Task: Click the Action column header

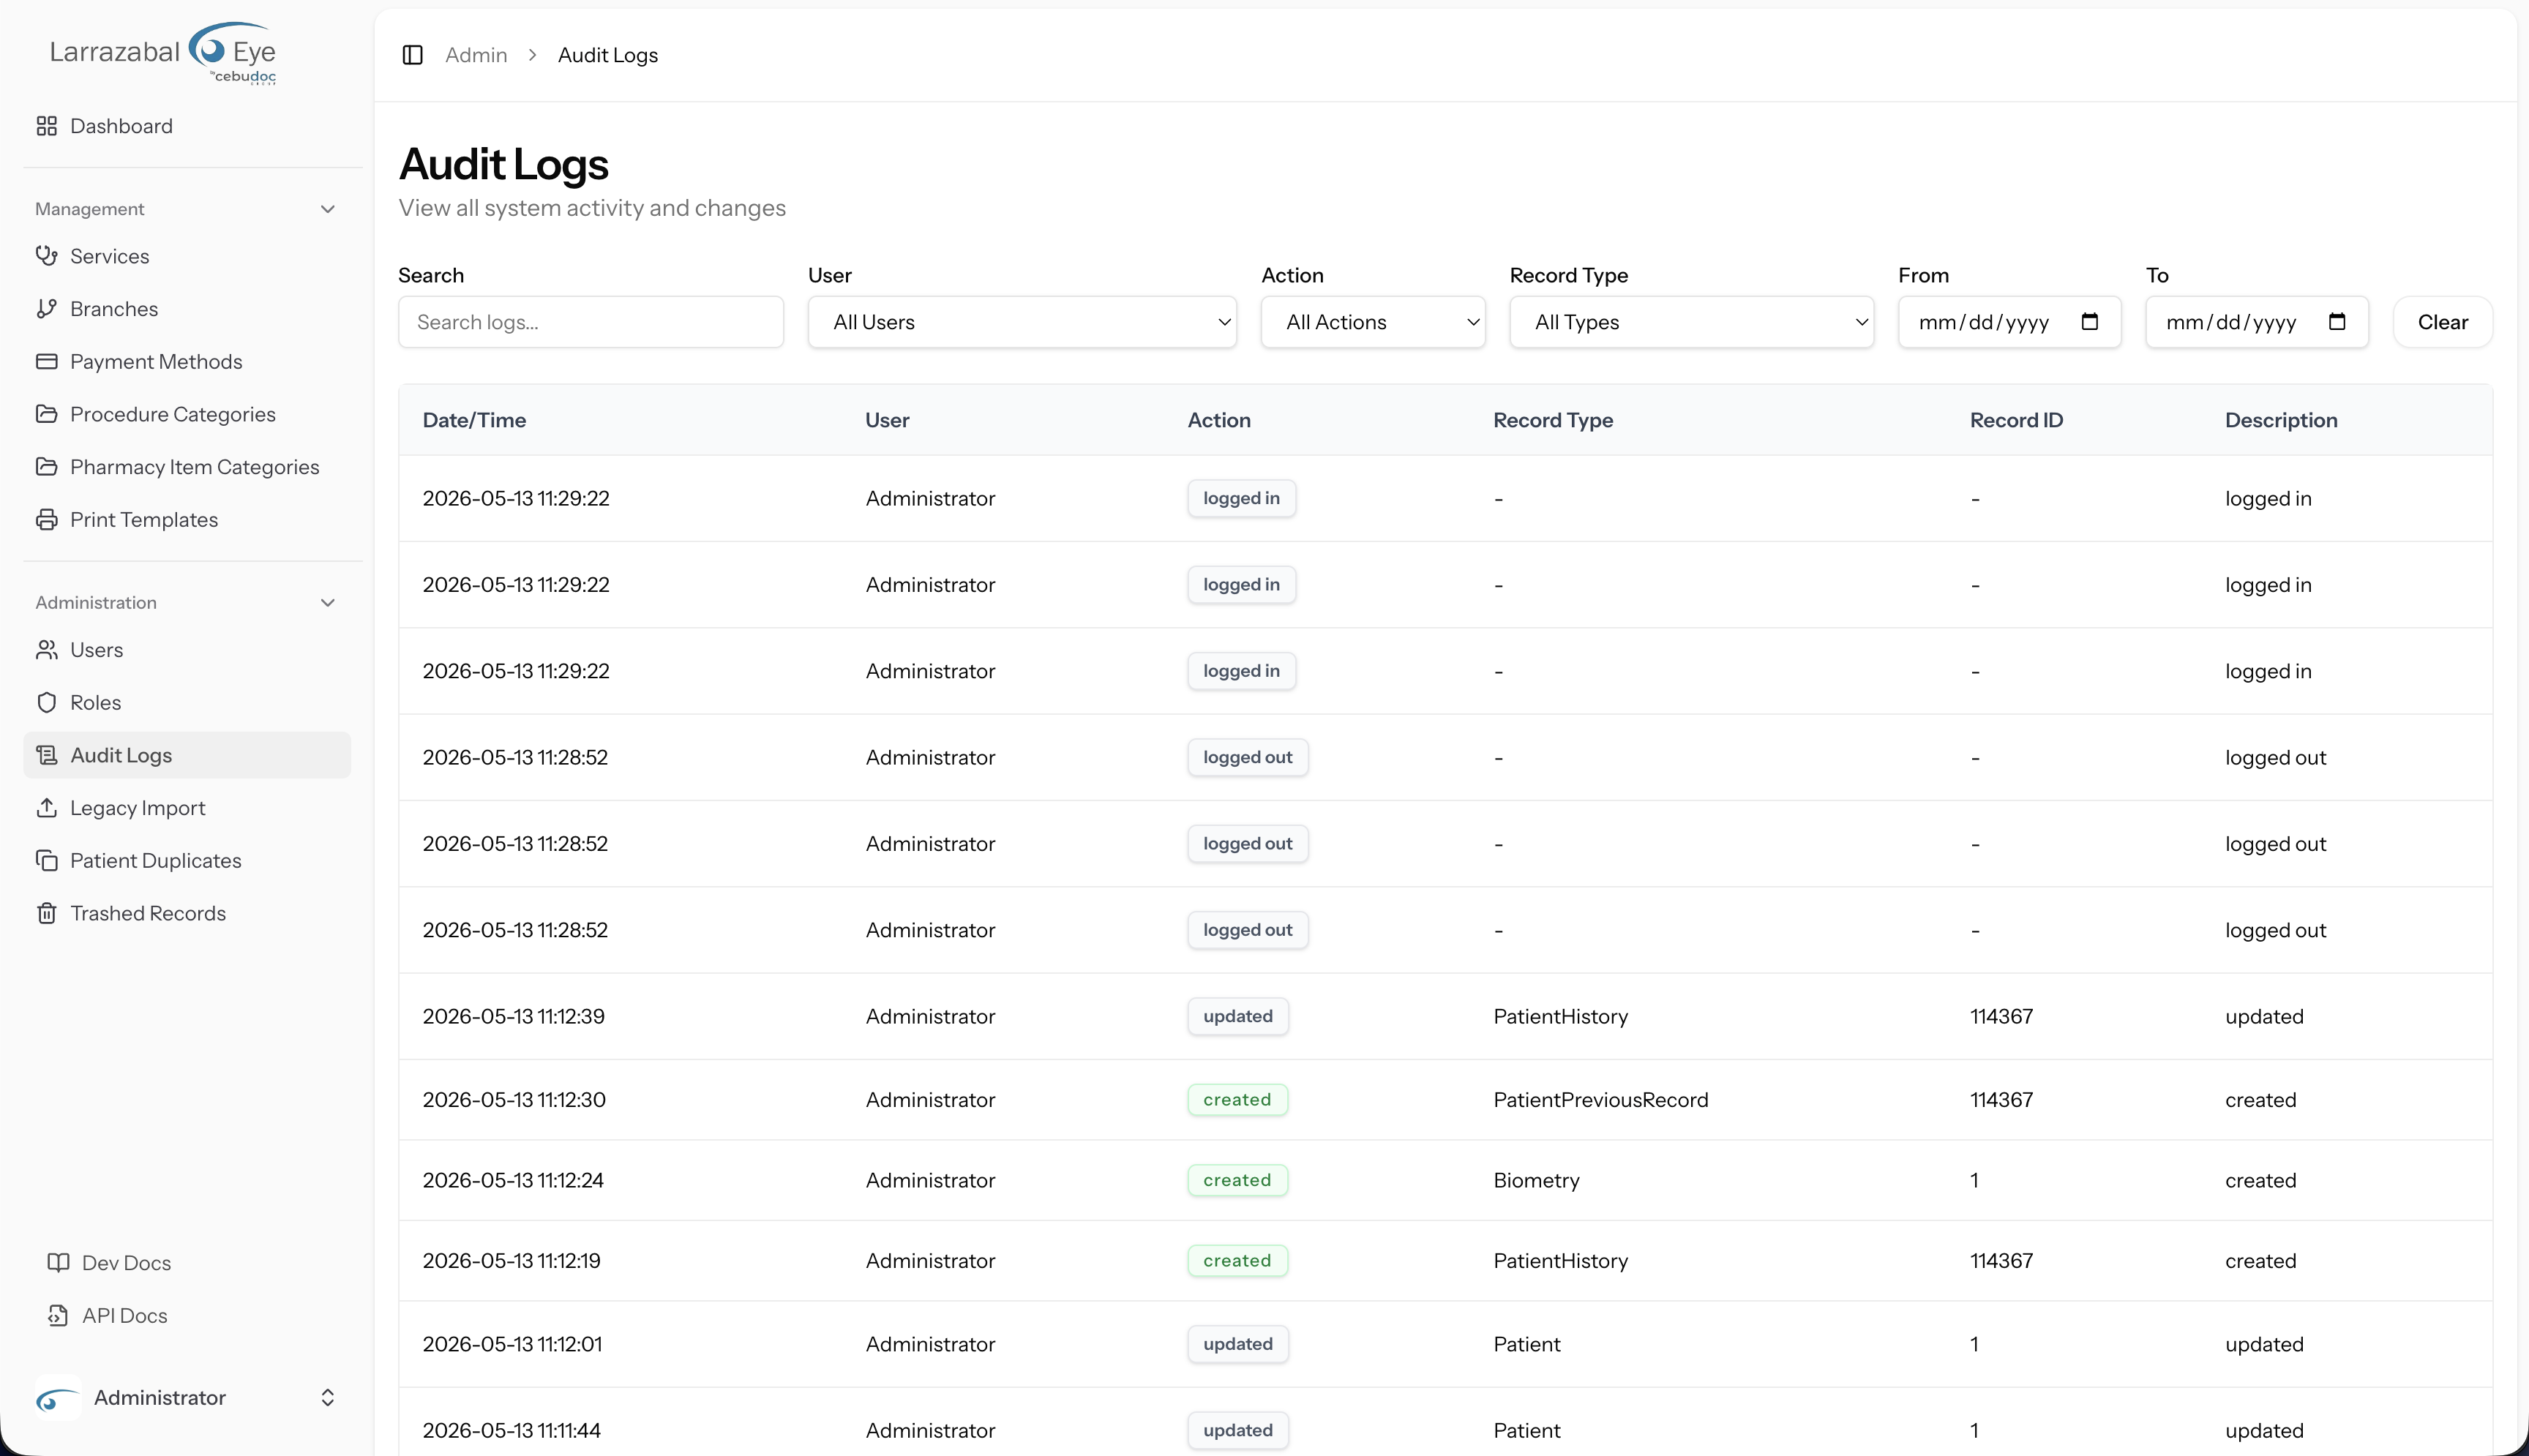Action: click(1219, 420)
